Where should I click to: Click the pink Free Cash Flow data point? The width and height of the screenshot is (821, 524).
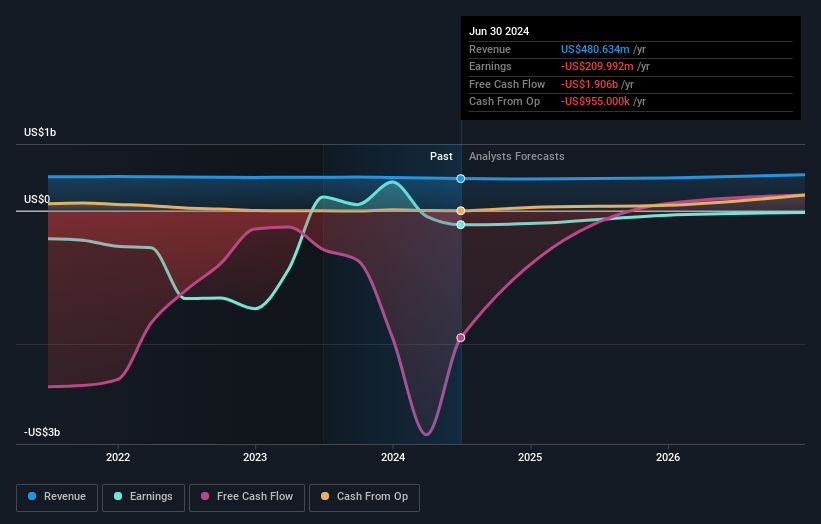point(461,338)
